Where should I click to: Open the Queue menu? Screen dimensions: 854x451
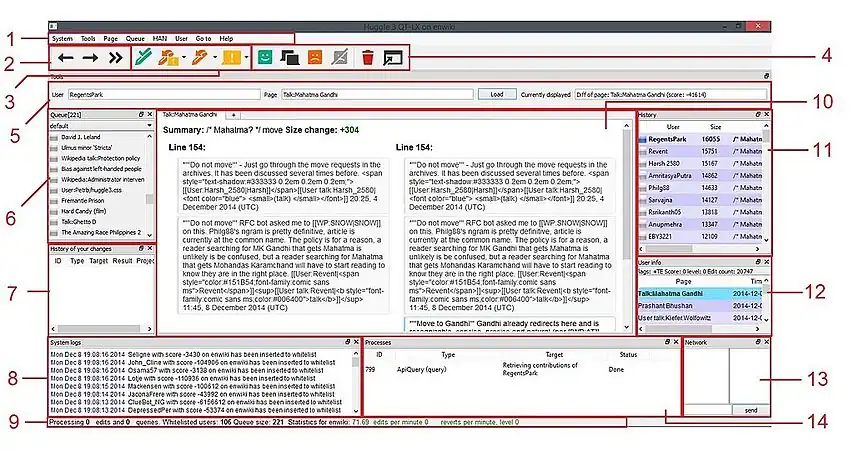tap(135, 39)
